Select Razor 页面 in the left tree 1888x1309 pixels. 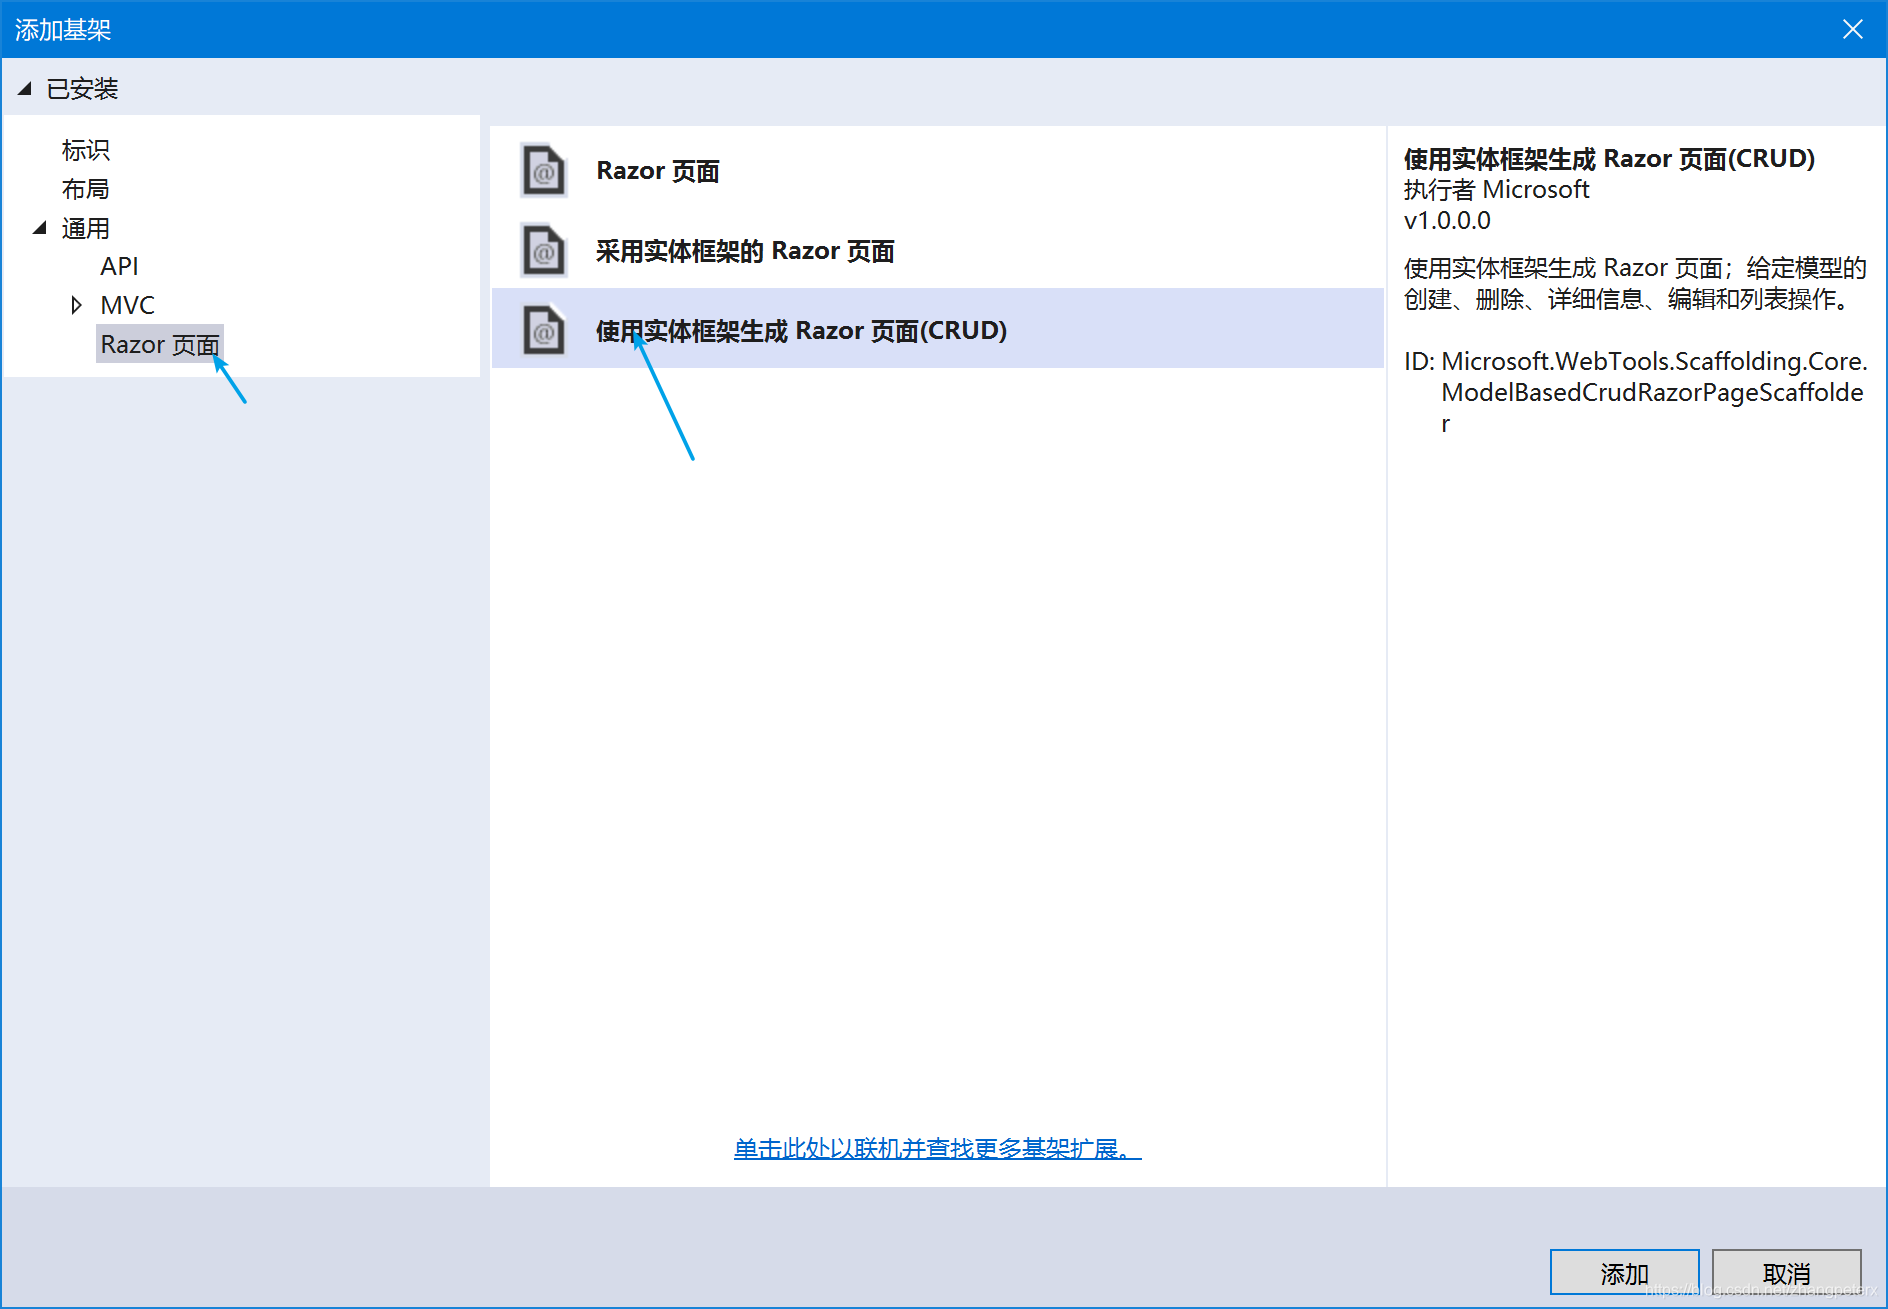pyautogui.click(x=160, y=344)
